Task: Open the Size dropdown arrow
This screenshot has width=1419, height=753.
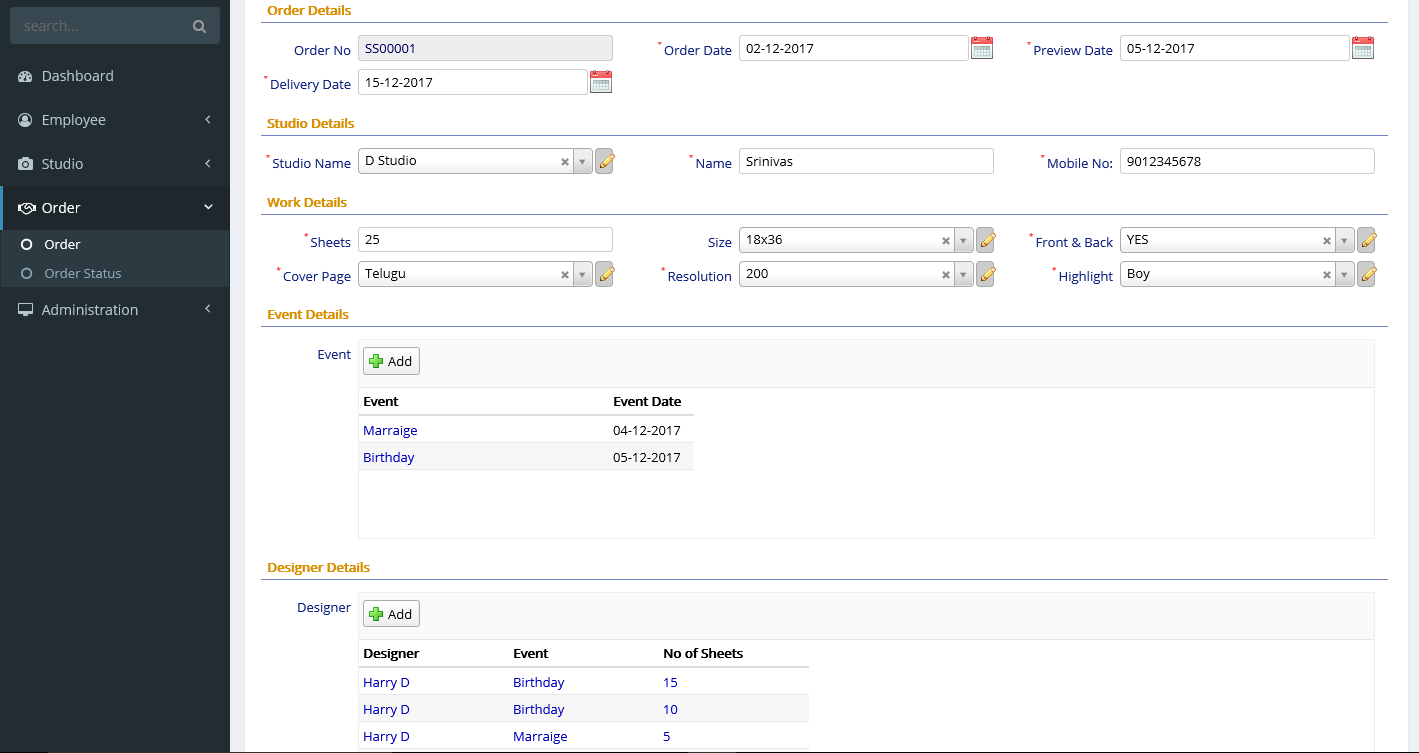Action: [963, 239]
